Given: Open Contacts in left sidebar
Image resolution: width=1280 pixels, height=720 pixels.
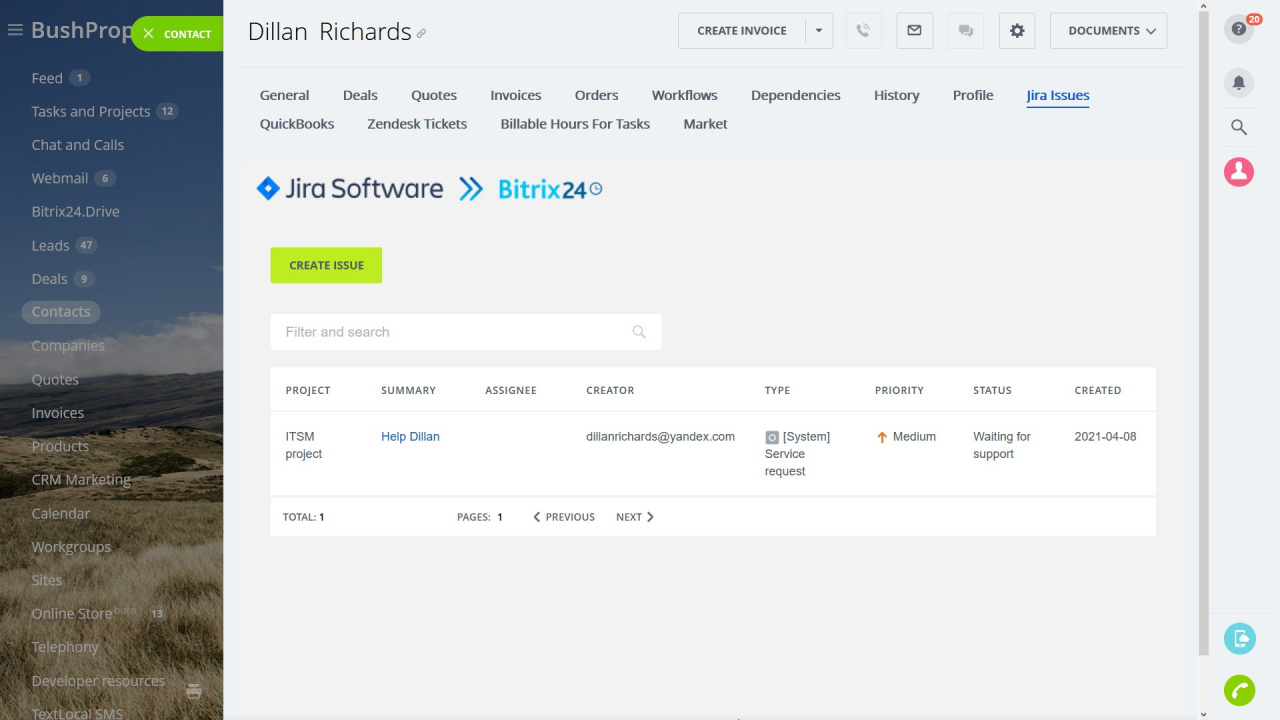Looking at the screenshot, I should click(x=61, y=312).
